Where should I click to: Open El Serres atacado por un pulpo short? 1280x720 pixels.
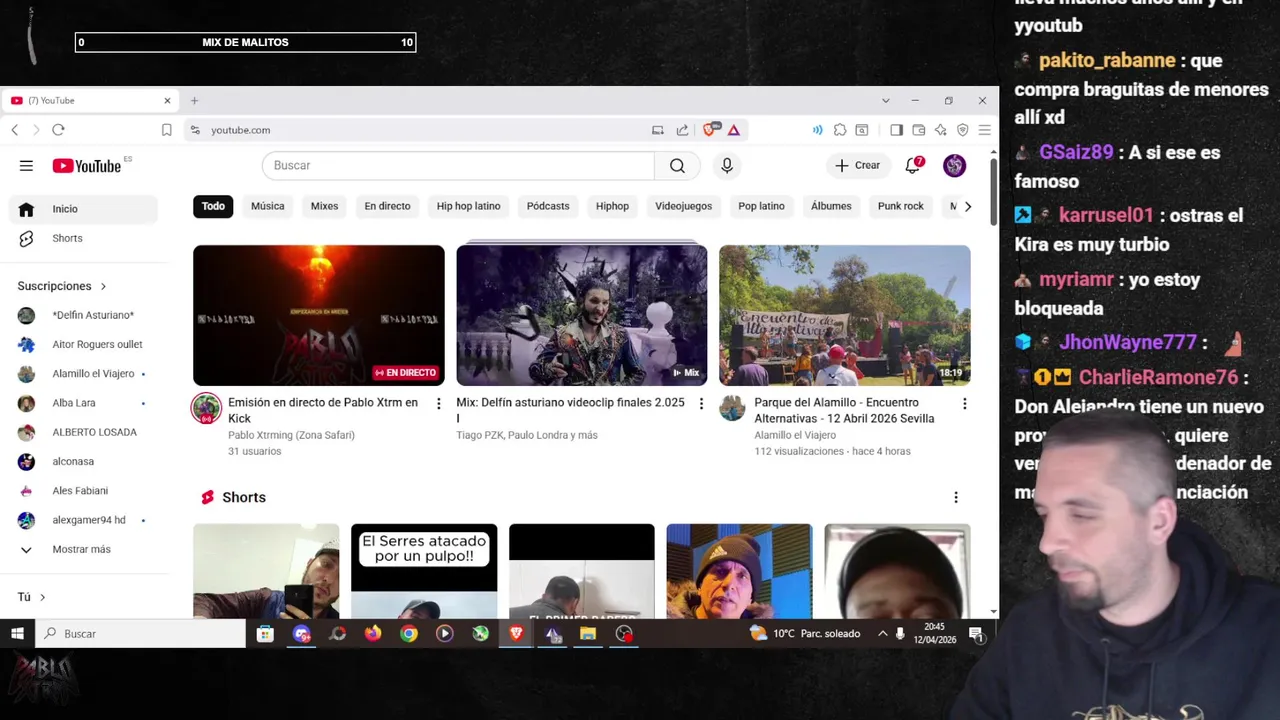[424, 571]
